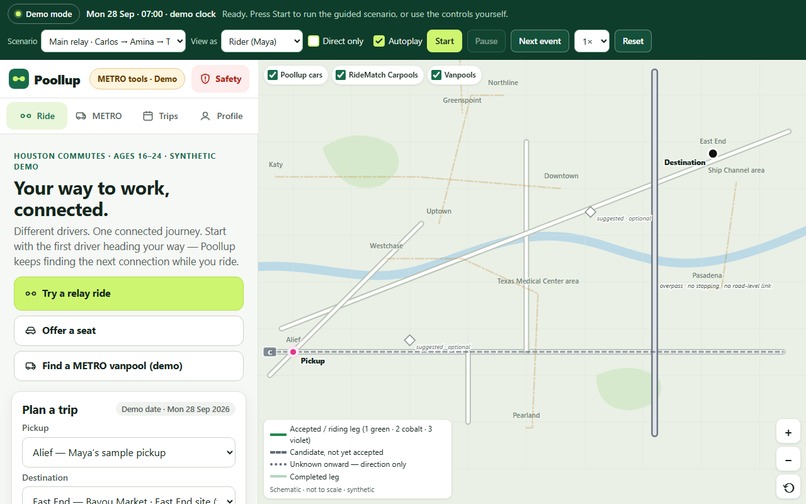The width and height of the screenshot is (806, 504).
Task: Click the Plan a trip heading
Action: (50, 410)
